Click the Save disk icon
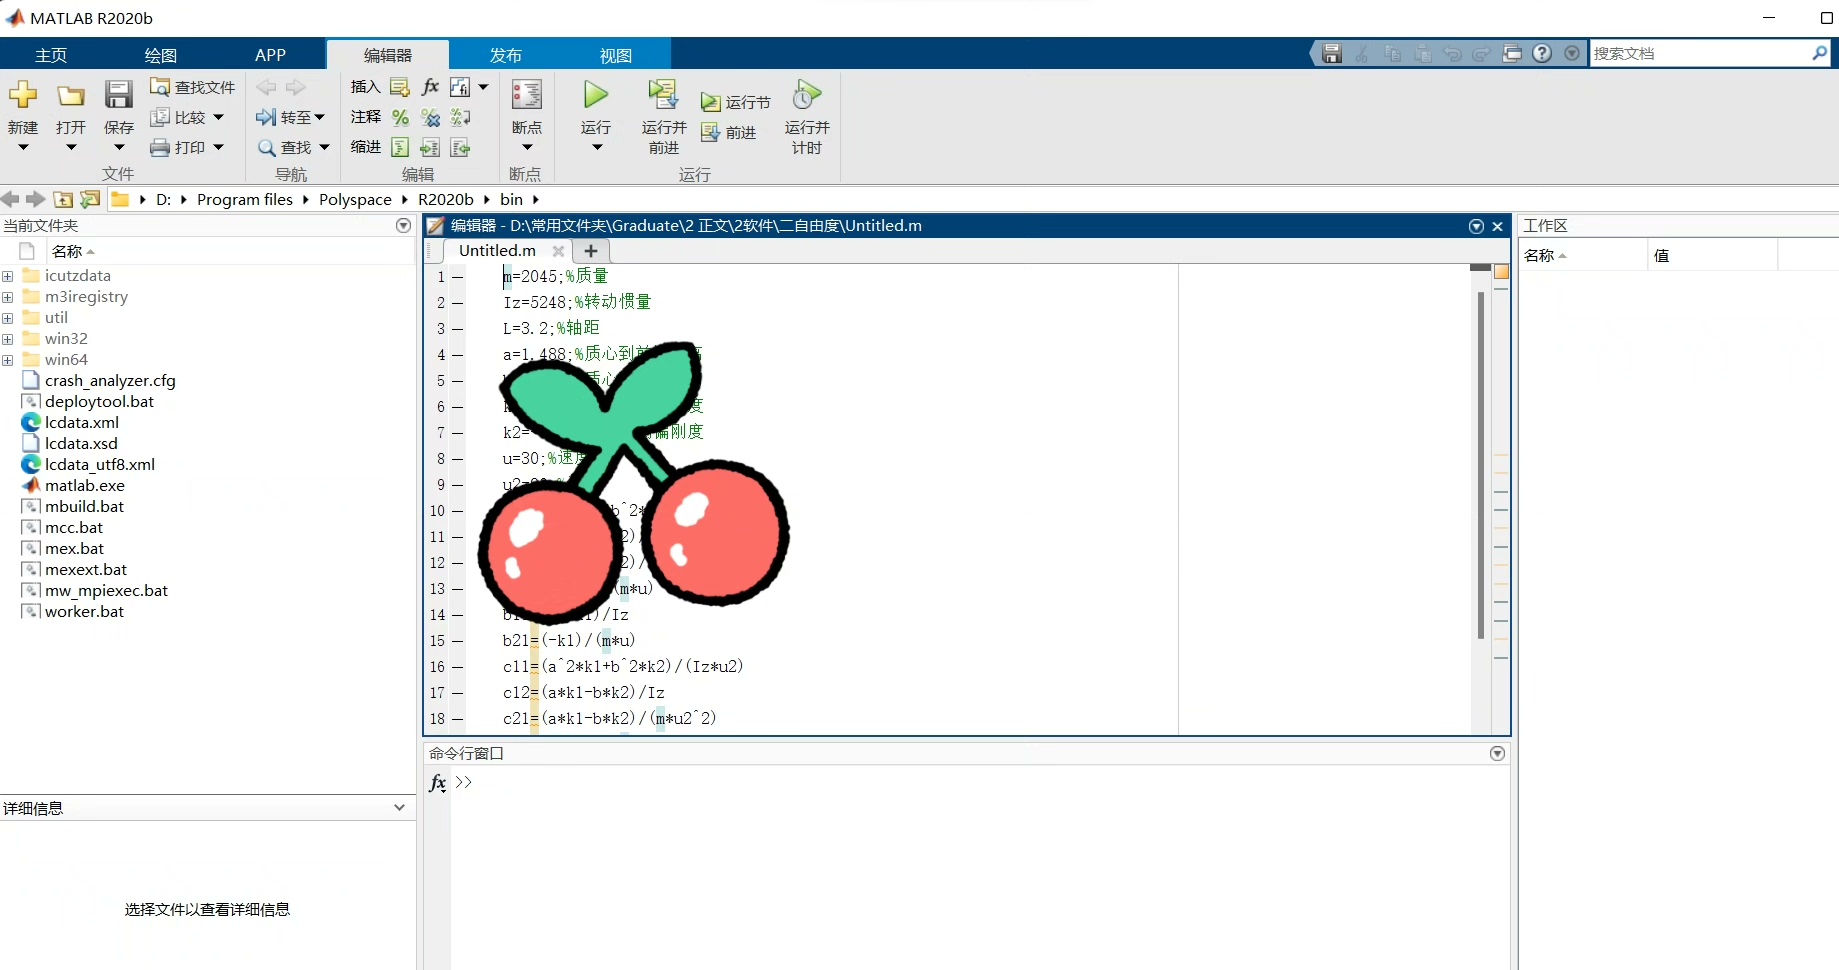This screenshot has height=970, width=1839. click(x=118, y=95)
